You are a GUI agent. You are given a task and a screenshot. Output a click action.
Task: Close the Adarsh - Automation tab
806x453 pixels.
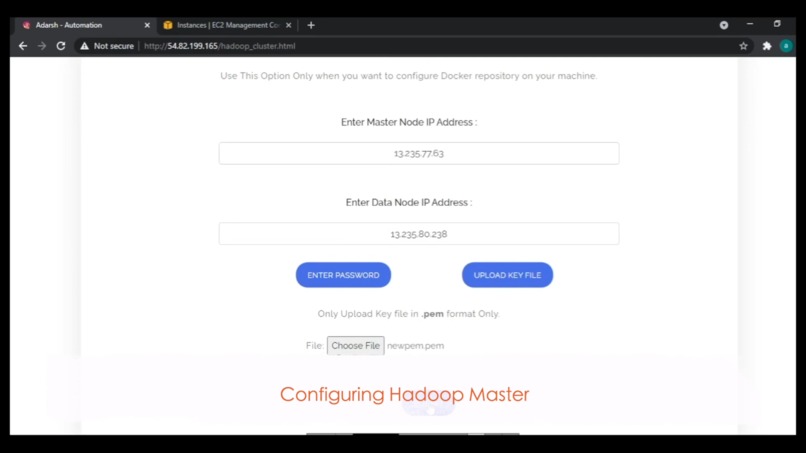pyautogui.click(x=147, y=25)
